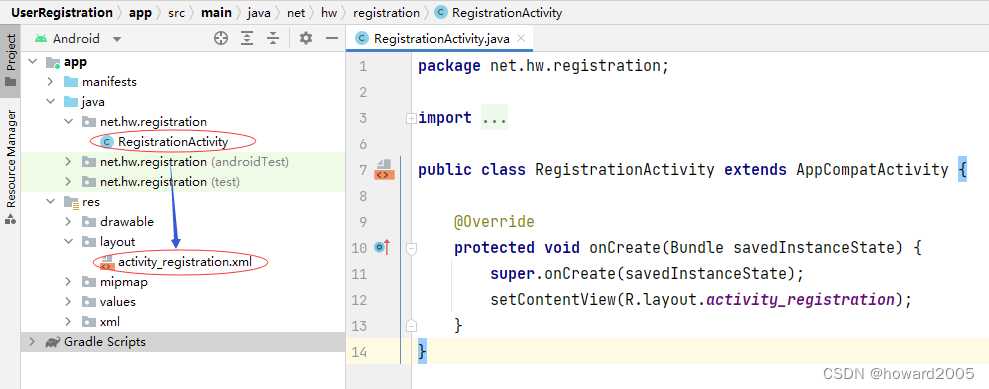Click the override gutter icon on line 10

click(382, 248)
